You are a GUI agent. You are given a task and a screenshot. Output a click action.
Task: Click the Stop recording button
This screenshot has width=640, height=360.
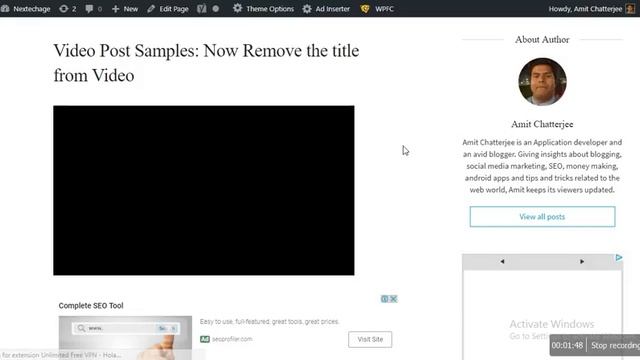pyautogui.click(x=615, y=345)
